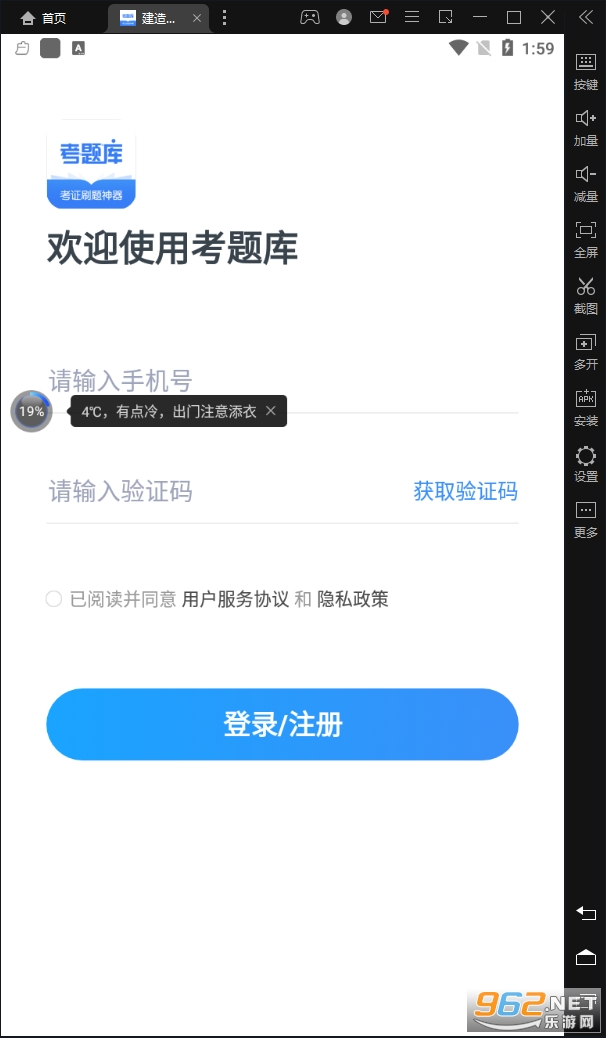Viewport: 606px width, 1038px height.
Task: Increase volume with 加量 icon
Action: [x=585, y=128]
